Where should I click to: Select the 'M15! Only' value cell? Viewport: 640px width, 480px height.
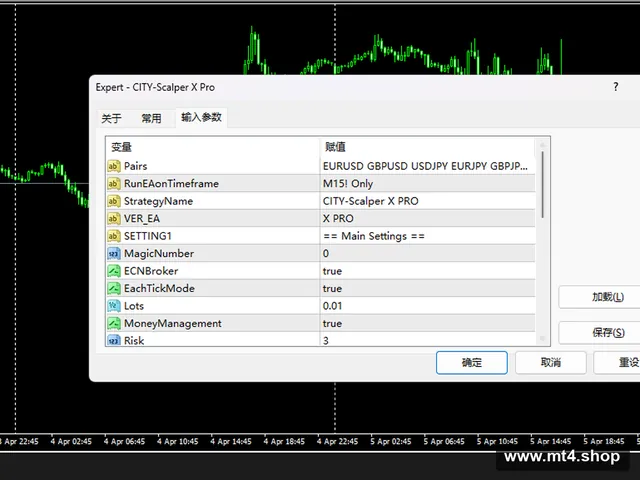pyautogui.click(x=427, y=184)
